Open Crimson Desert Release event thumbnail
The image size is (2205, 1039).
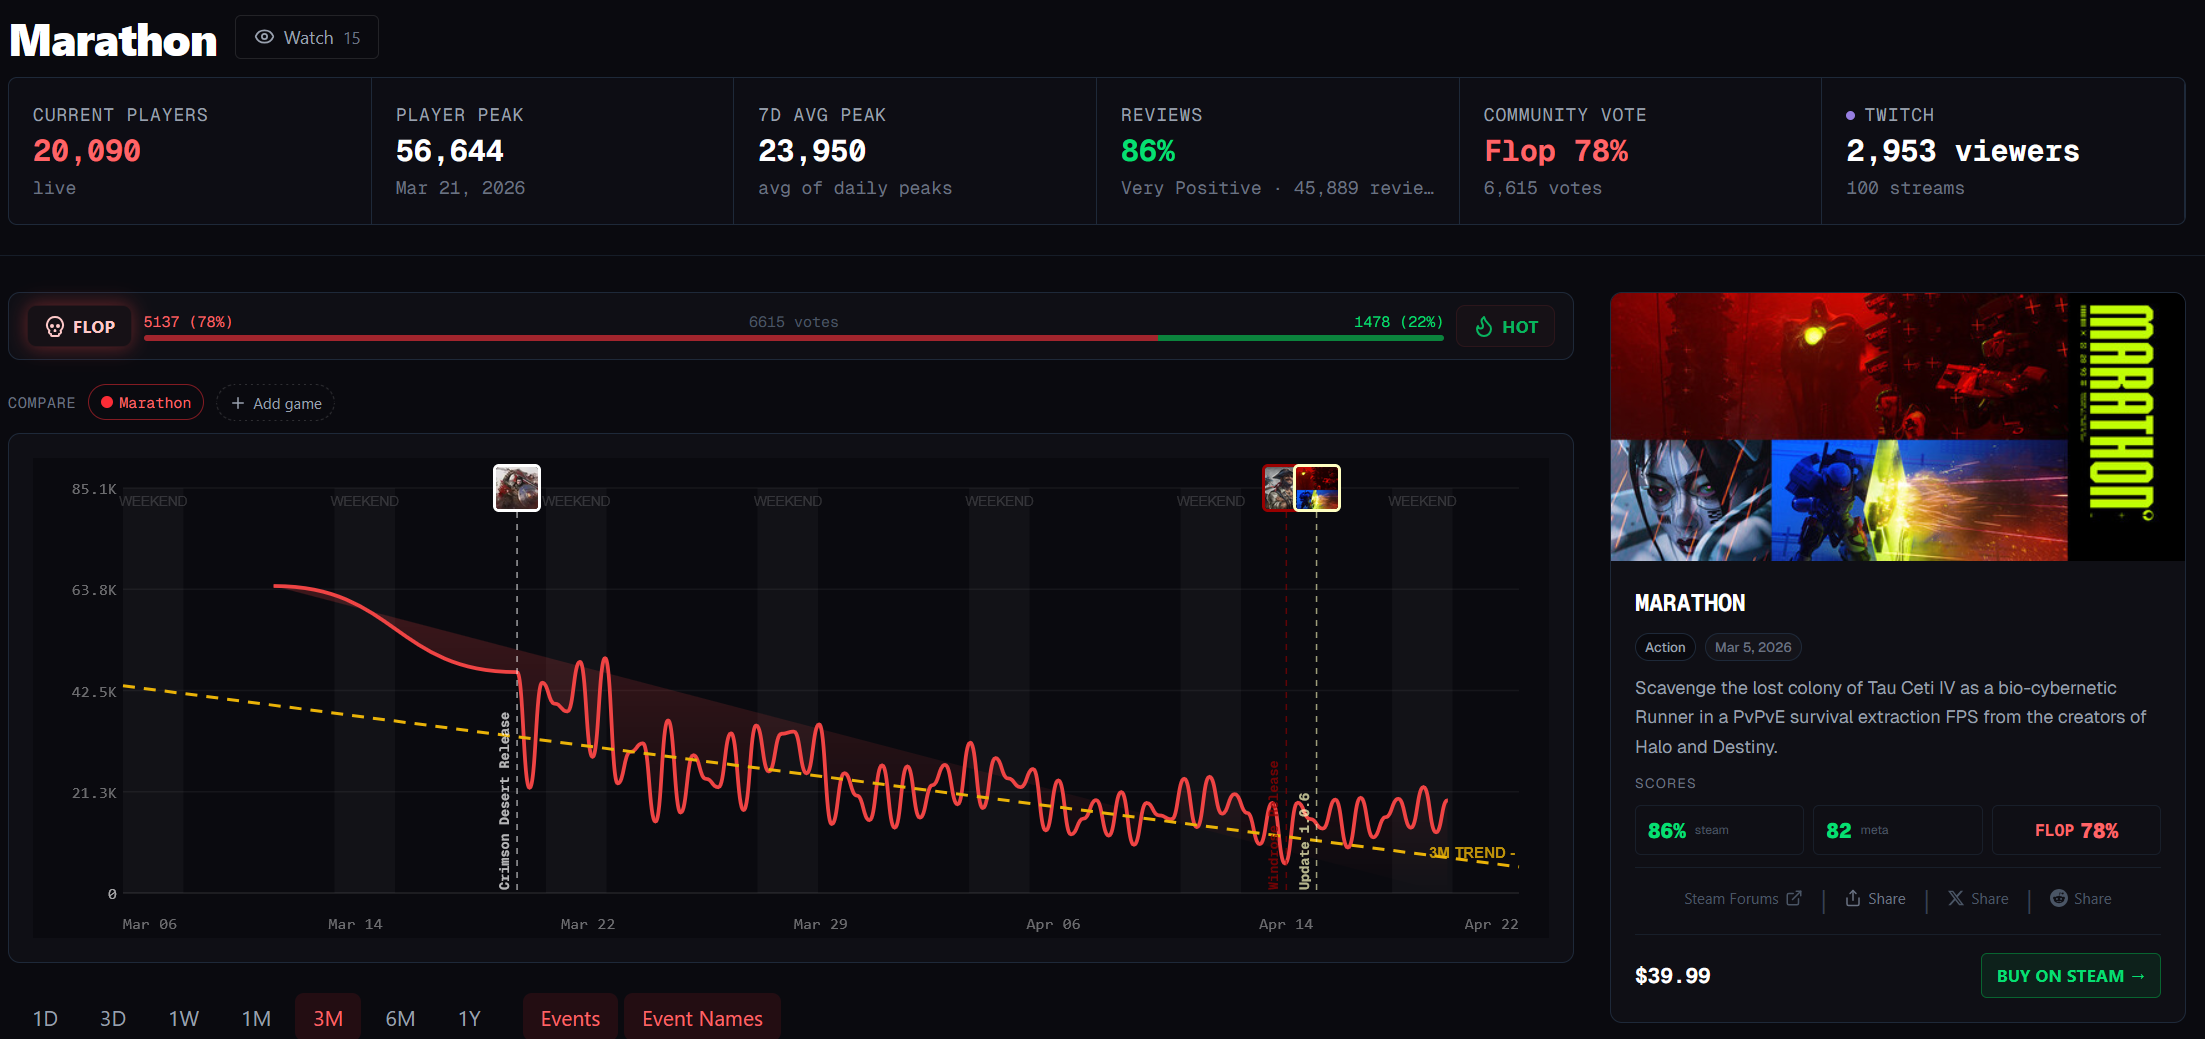point(517,488)
